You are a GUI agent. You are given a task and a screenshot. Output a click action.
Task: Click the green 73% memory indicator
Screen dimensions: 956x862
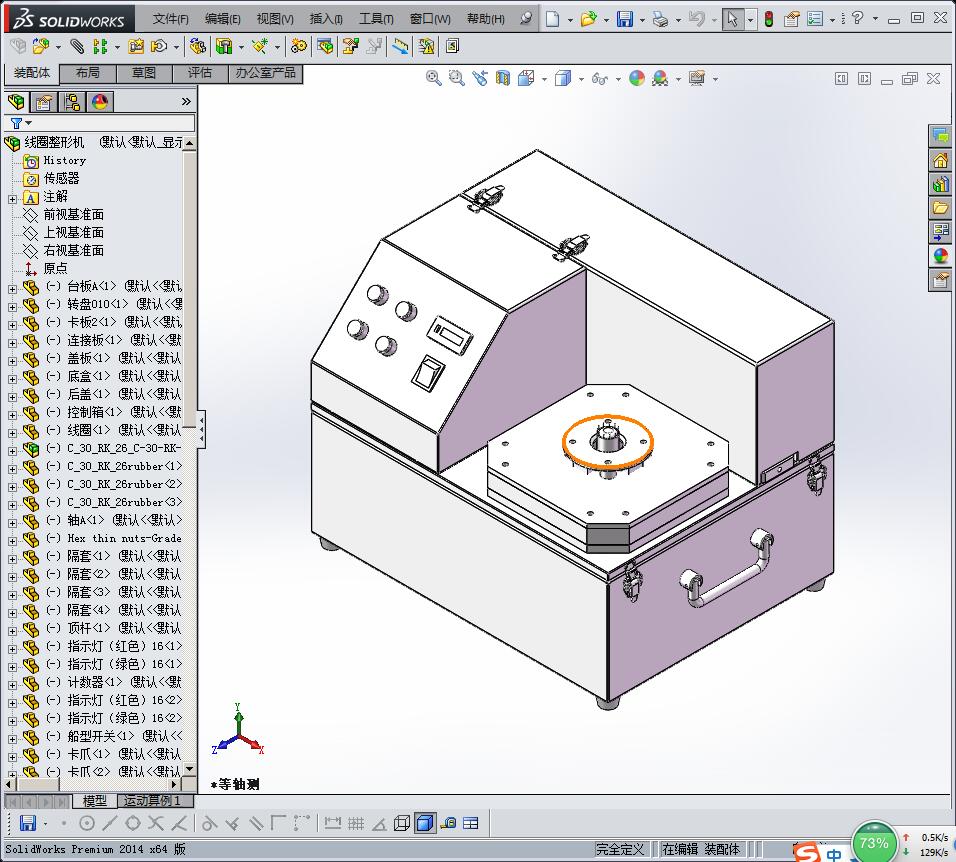pyautogui.click(x=874, y=843)
